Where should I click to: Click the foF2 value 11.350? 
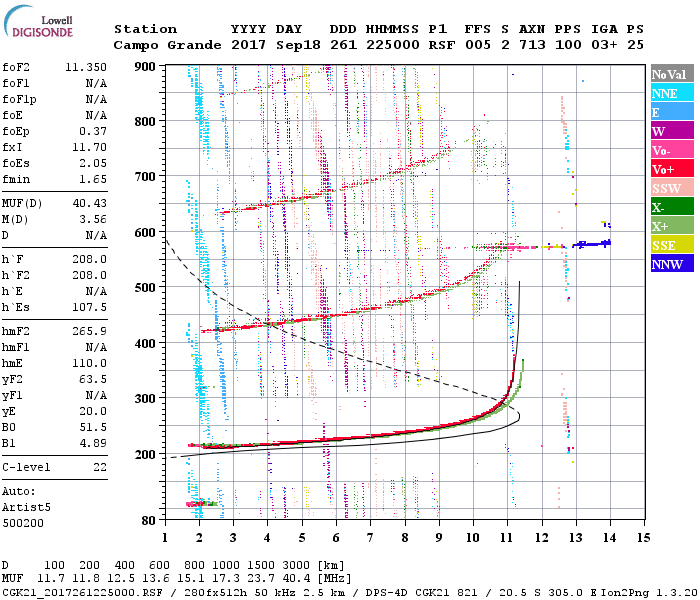86,67
